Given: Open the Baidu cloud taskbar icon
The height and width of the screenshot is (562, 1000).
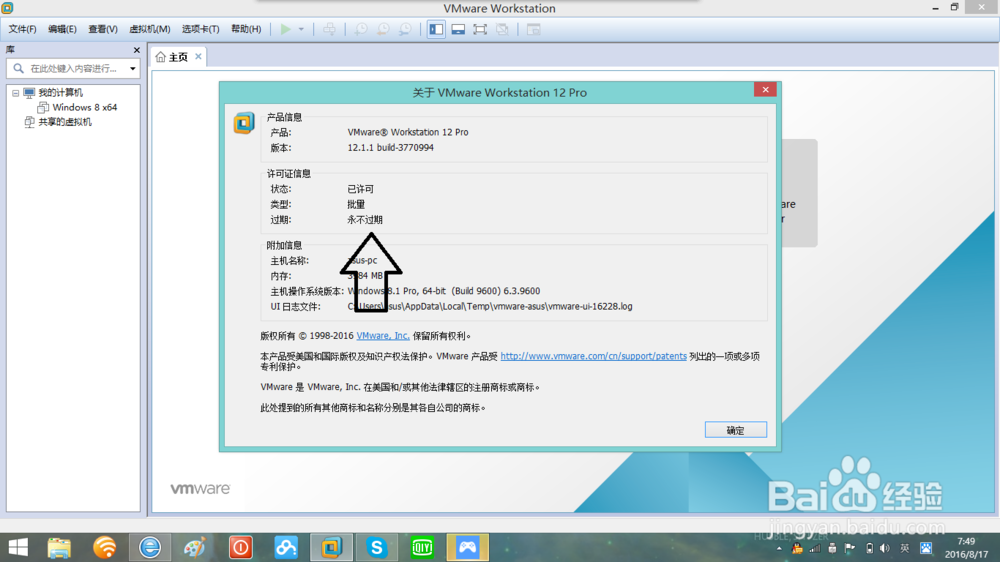Looking at the screenshot, I should (286, 547).
